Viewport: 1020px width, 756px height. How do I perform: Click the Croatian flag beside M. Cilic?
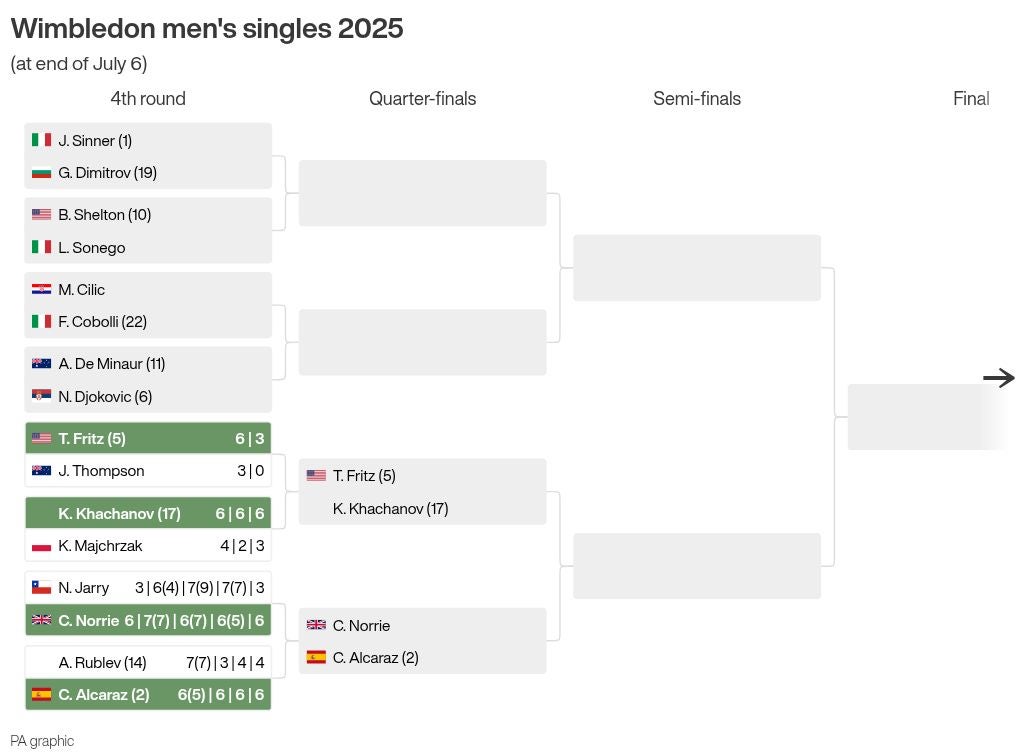click(42, 289)
